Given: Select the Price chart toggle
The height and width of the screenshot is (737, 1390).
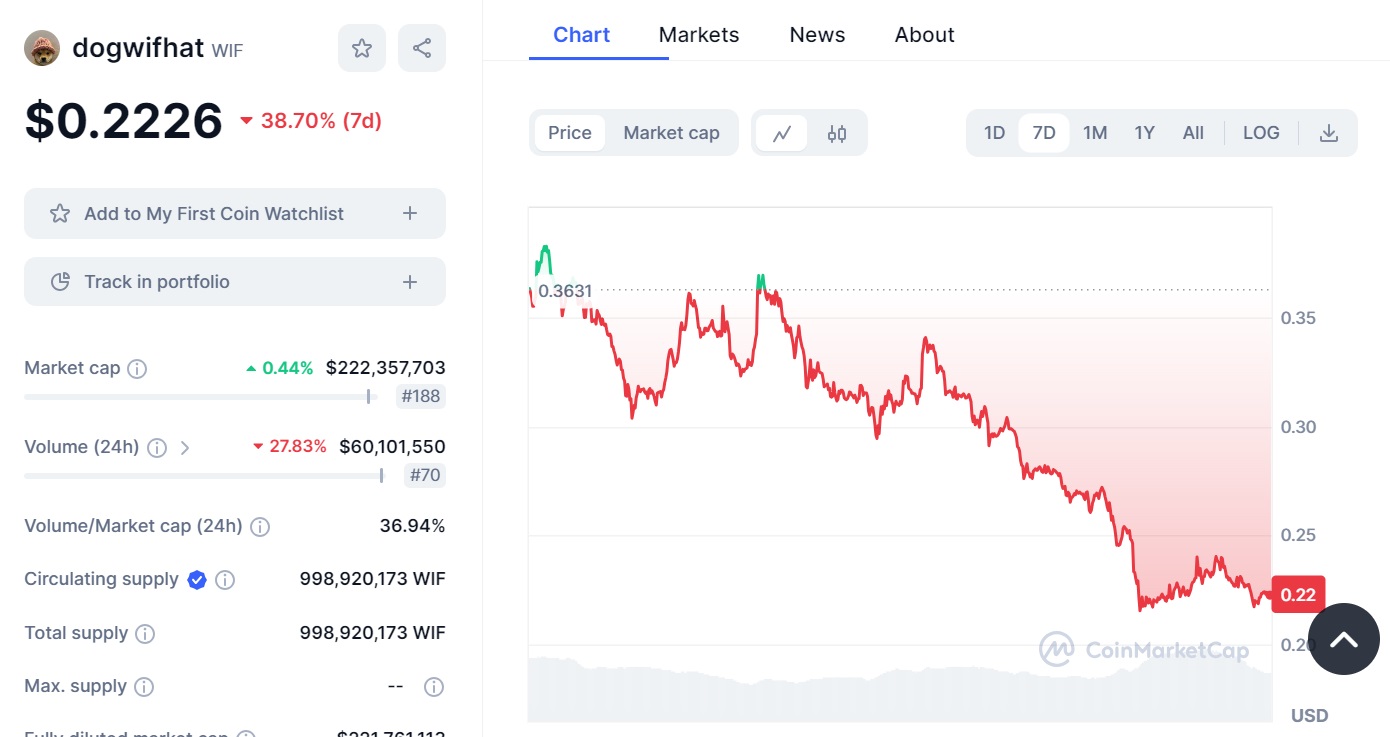Looking at the screenshot, I should tap(570, 133).
